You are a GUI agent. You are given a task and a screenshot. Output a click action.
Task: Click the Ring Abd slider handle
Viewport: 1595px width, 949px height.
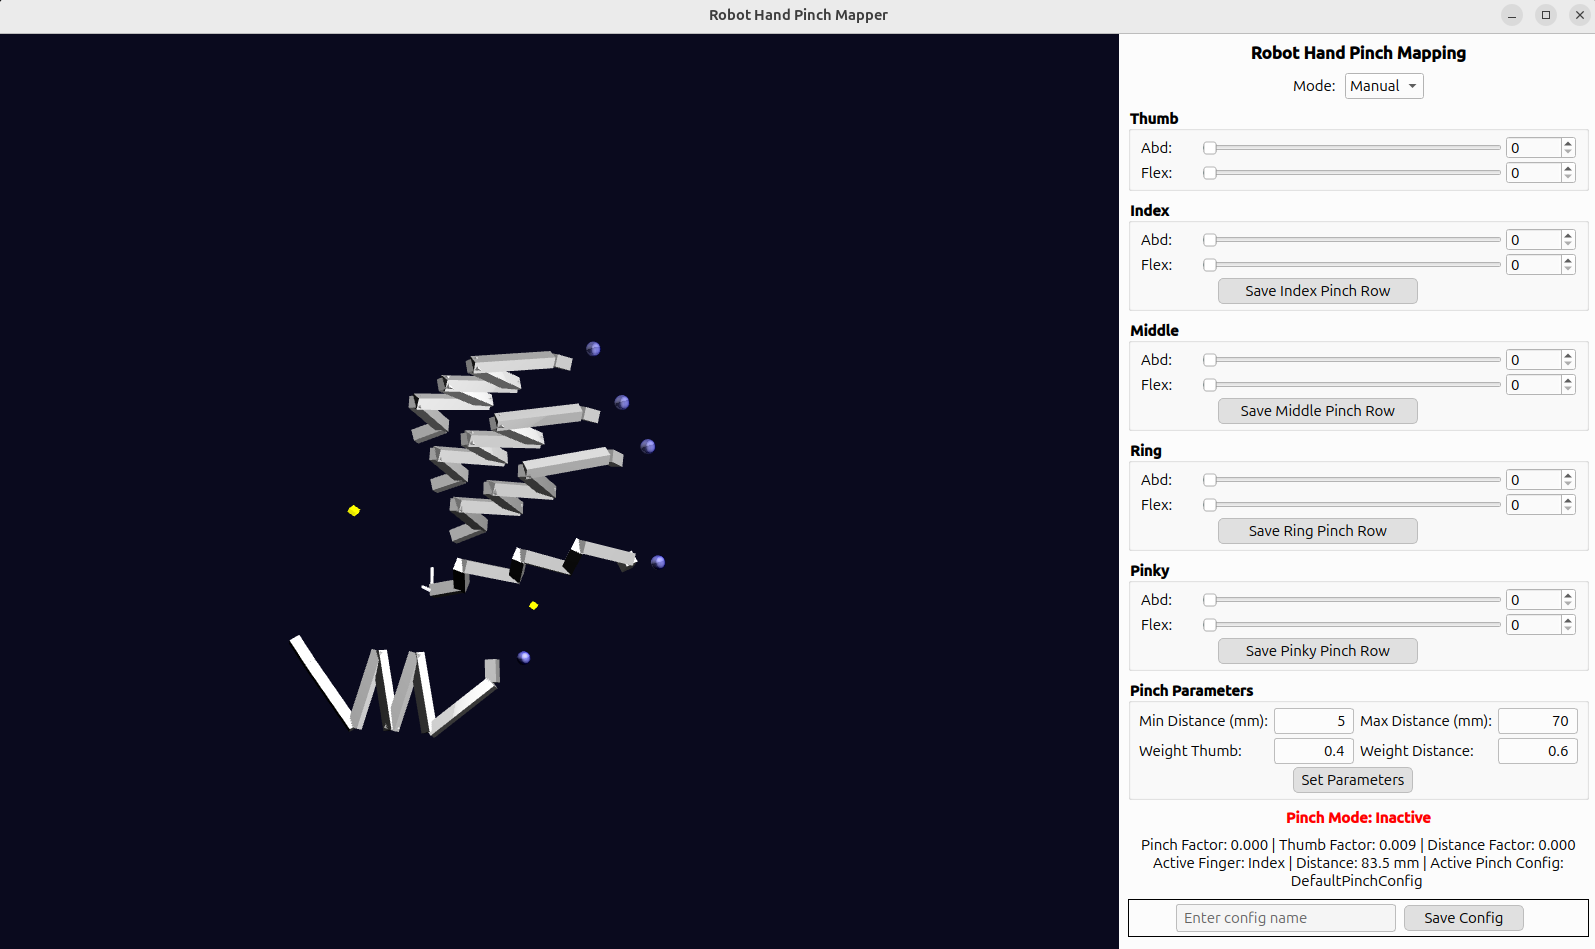pyautogui.click(x=1210, y=480)
